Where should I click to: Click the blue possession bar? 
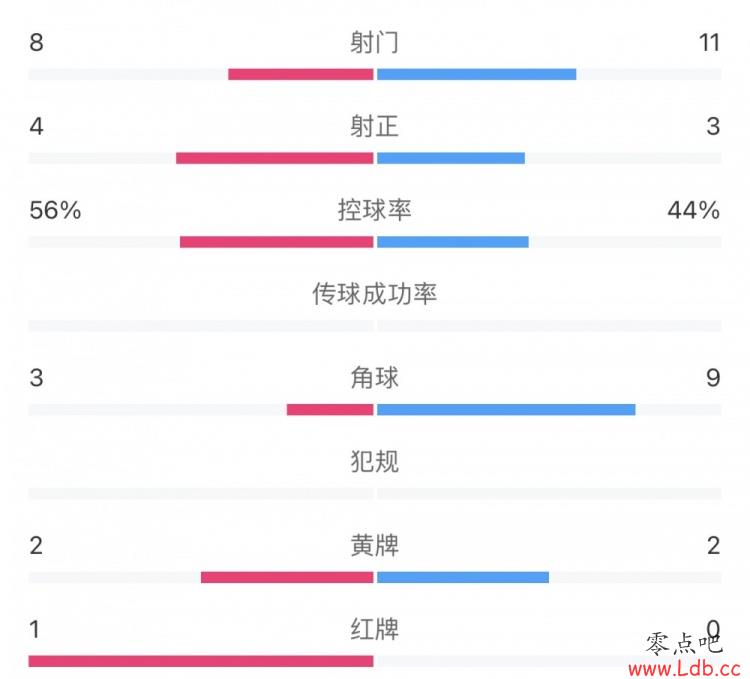coord(452,242)
